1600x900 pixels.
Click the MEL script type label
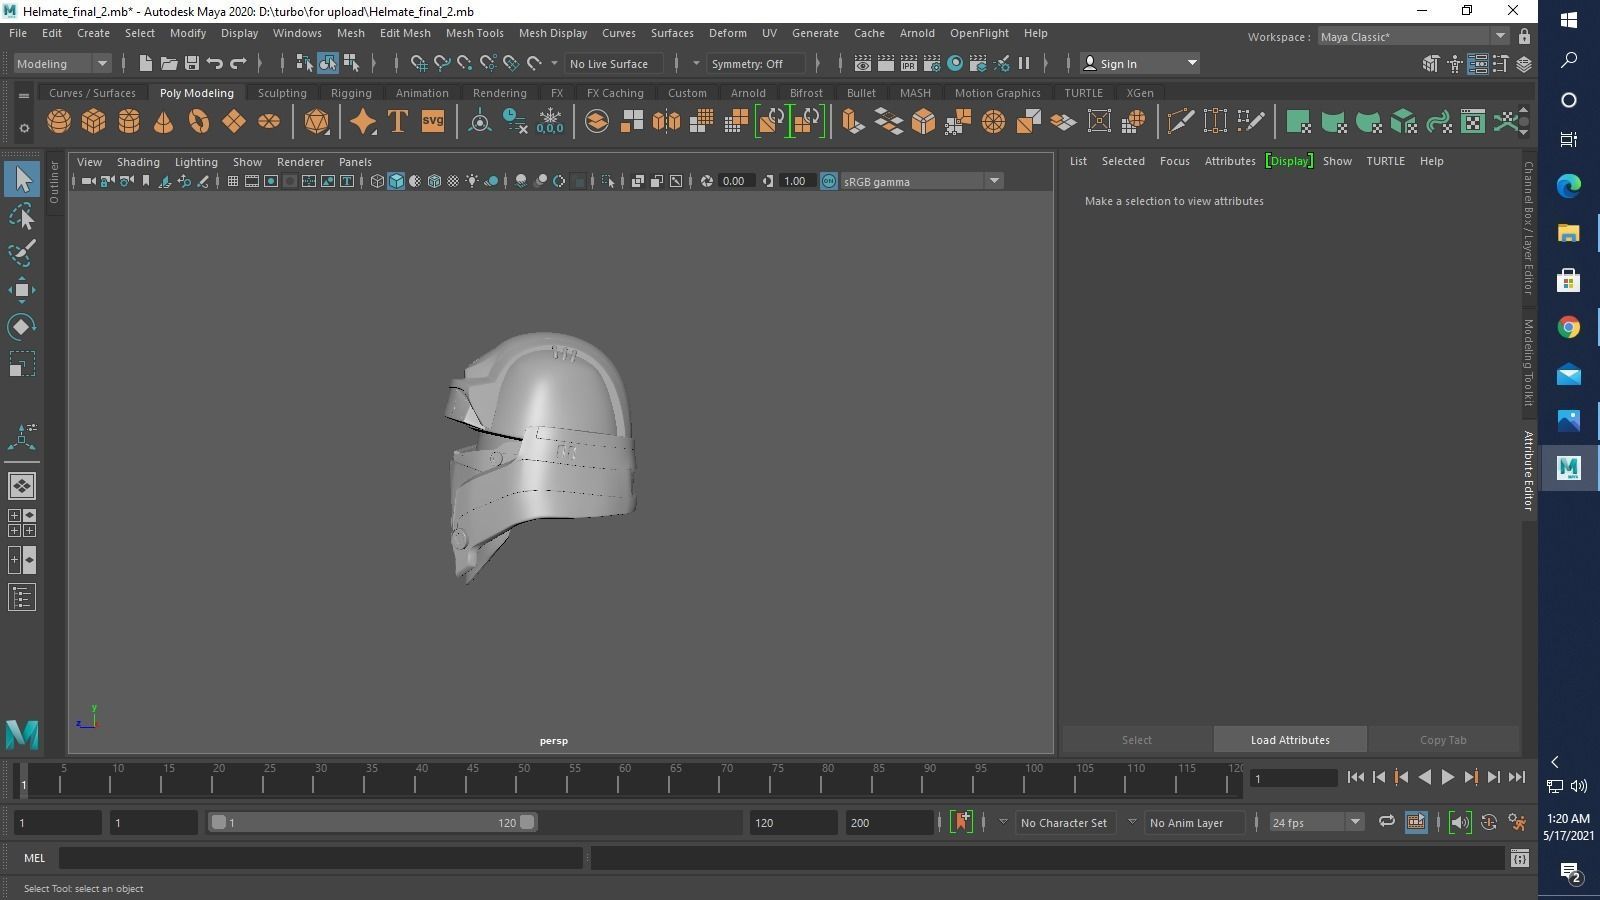coord(34,858)
